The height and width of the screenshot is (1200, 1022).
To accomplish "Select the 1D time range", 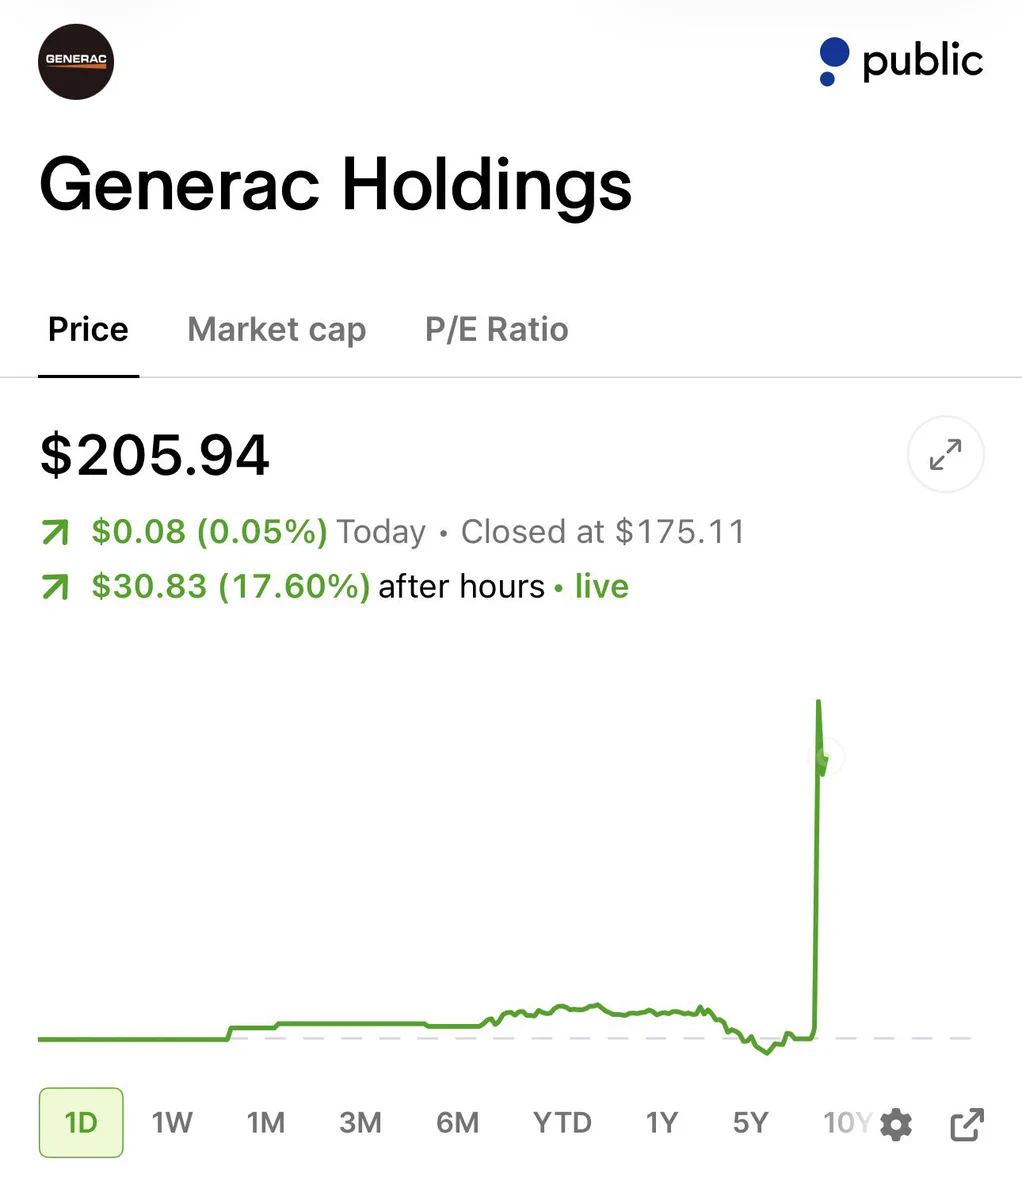I will (81, 1122).
